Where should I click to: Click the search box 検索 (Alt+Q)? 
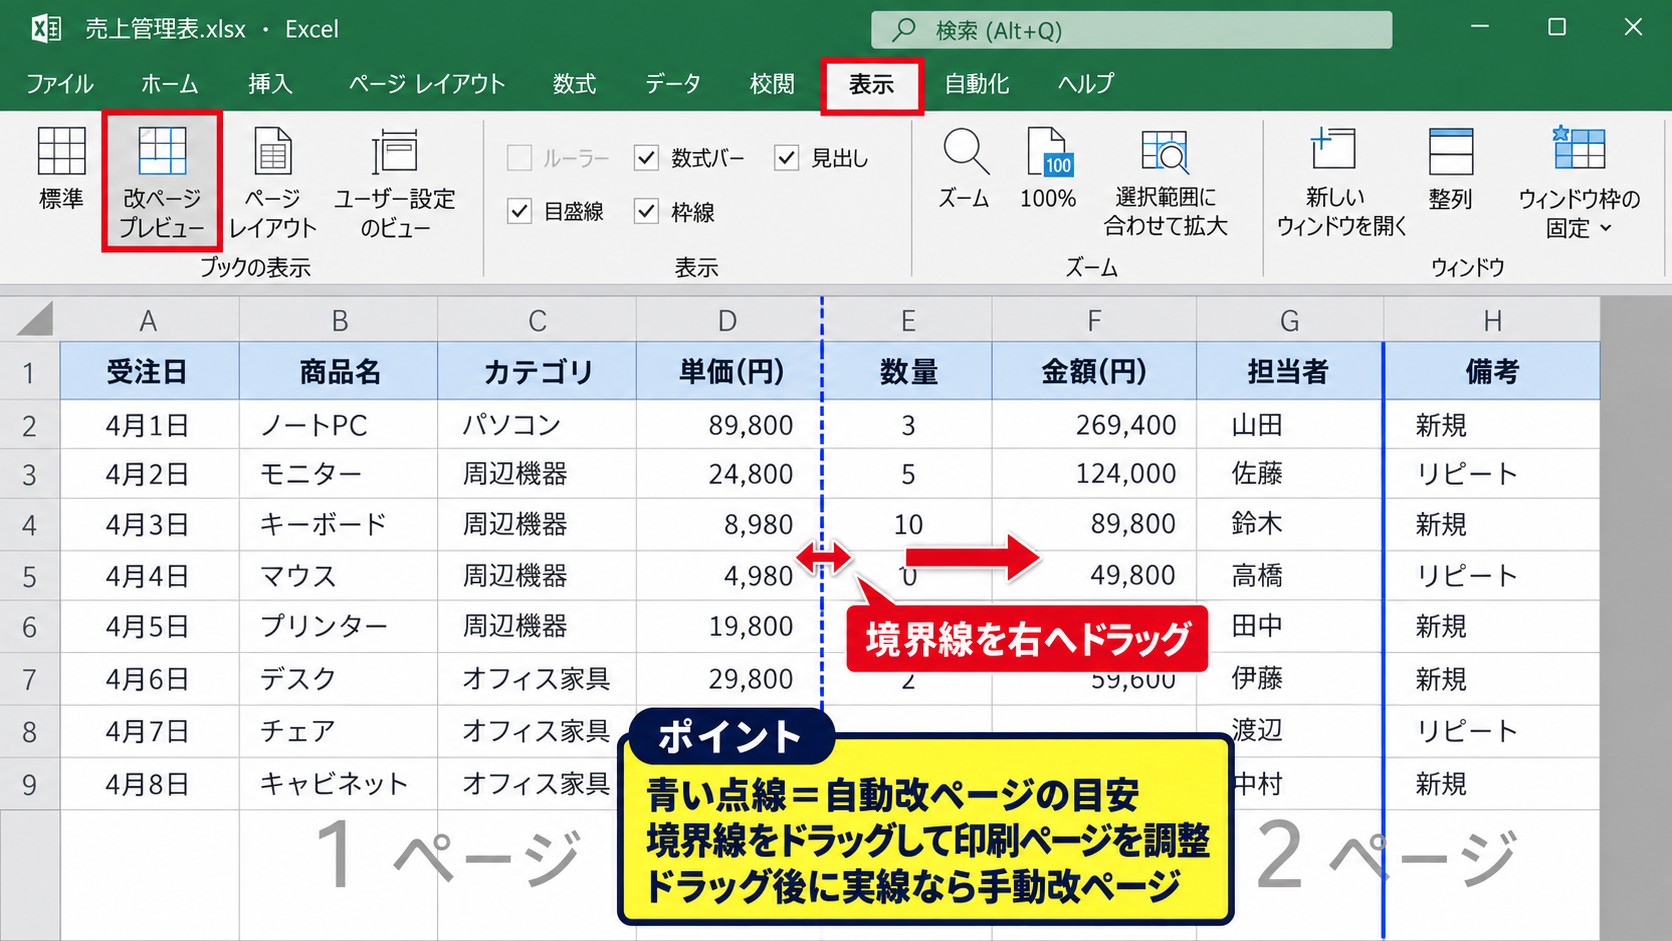[x=1131, y=30]
